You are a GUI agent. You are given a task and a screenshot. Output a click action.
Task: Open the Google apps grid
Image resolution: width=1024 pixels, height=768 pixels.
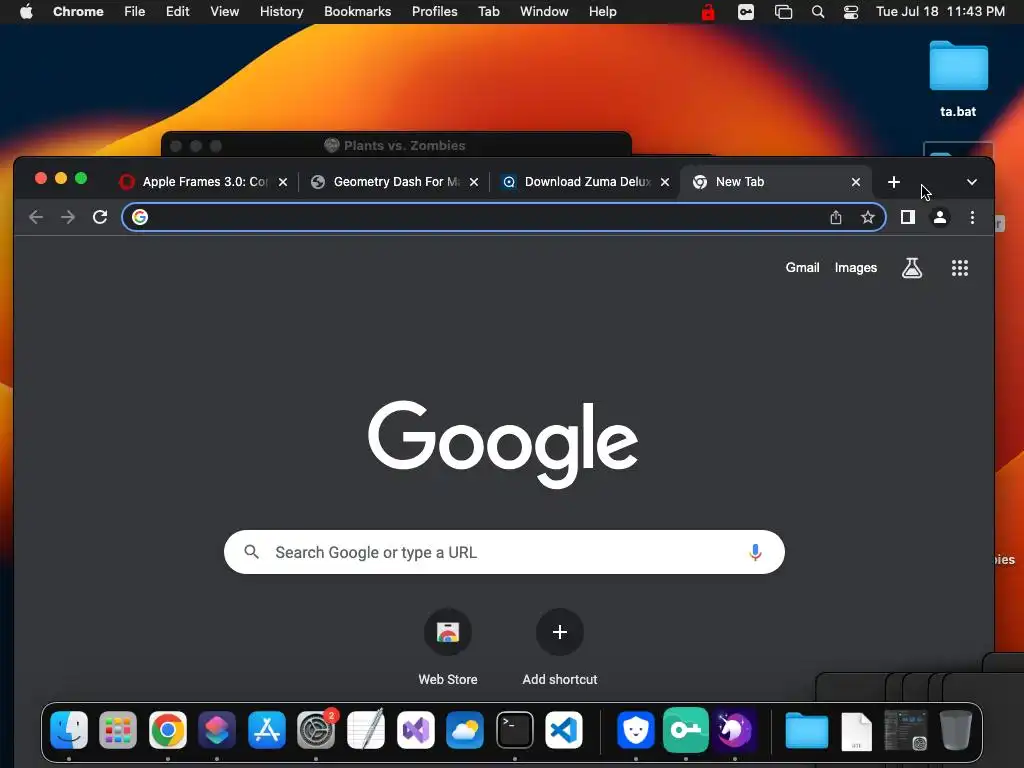pos(959,268)
